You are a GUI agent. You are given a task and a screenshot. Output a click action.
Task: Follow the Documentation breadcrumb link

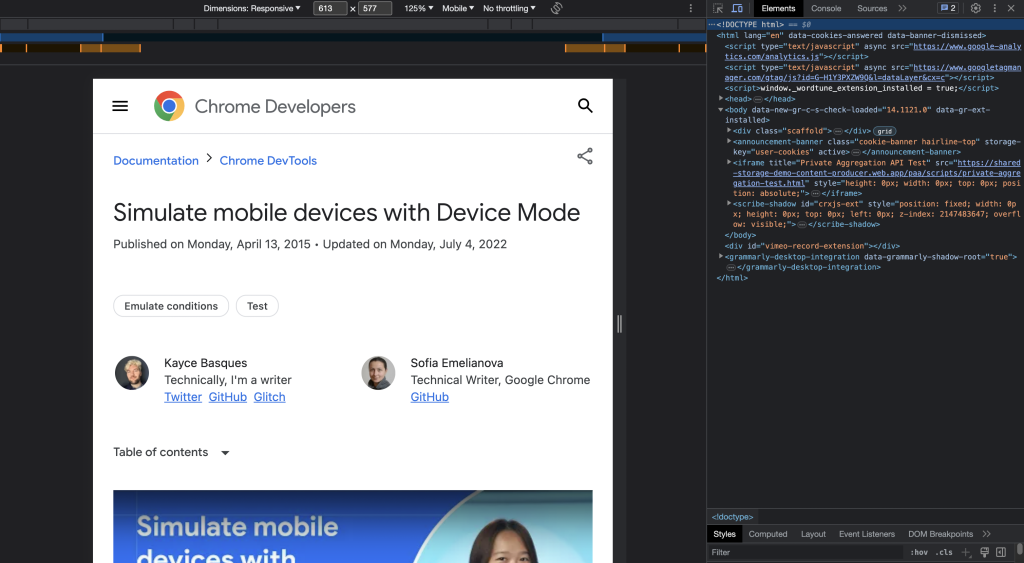point(156,161)
